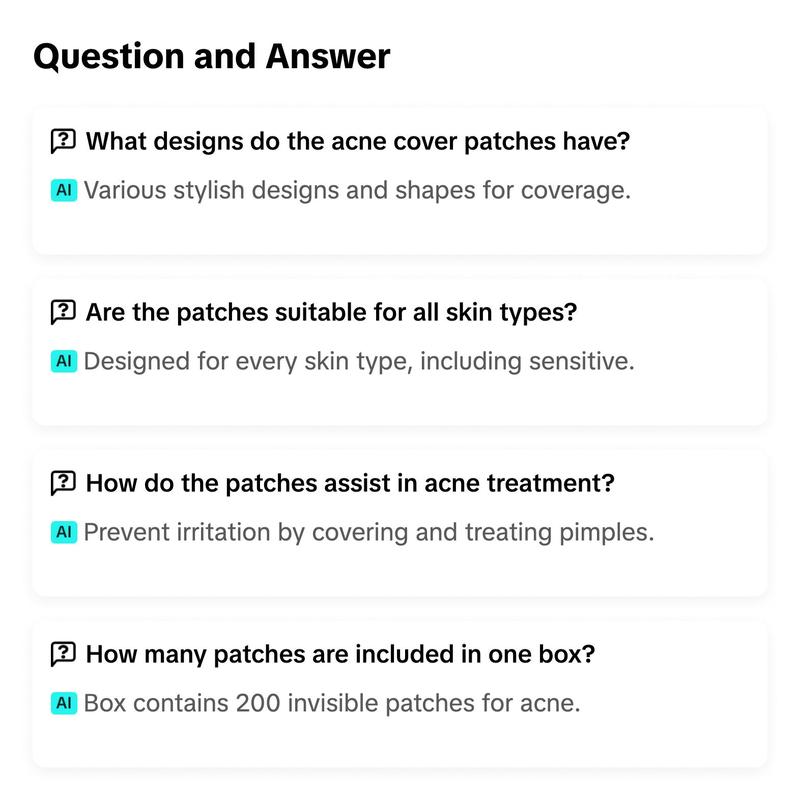Select 'How do the patches assist in acne treatment?'
The height and width of the screenshot is (800, 800).
click(x=350, y=483)
